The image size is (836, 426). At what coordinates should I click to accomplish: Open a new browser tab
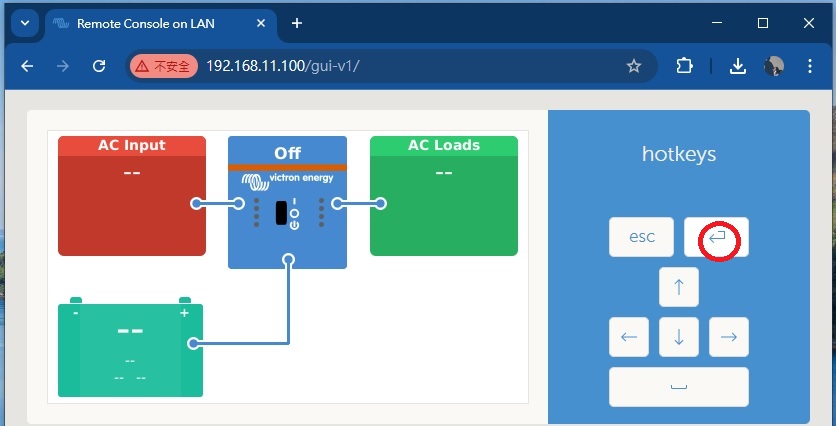(x=297, y=23)
